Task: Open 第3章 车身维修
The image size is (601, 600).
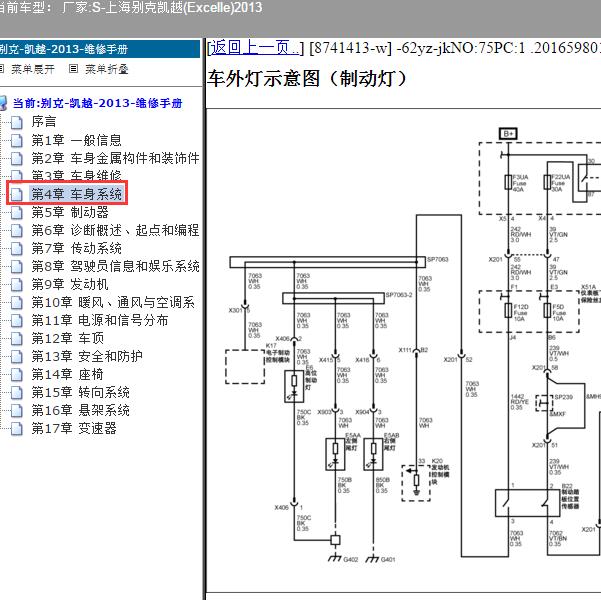Action: (x=76, y=175)
